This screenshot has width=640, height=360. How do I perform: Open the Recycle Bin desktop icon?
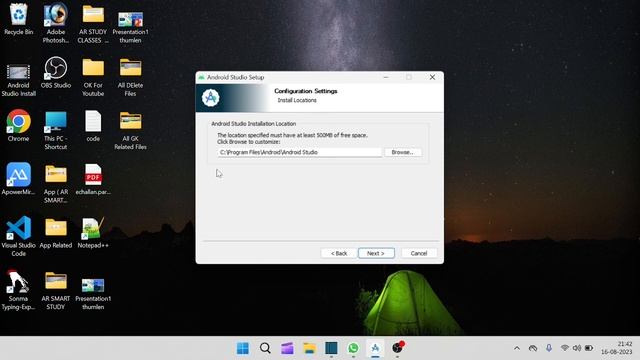18,18
